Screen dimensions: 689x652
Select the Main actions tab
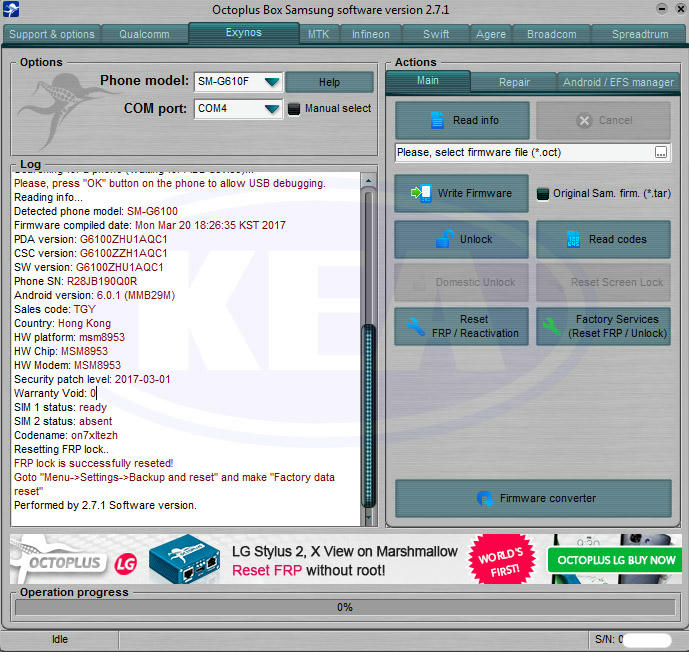point(428,81)
